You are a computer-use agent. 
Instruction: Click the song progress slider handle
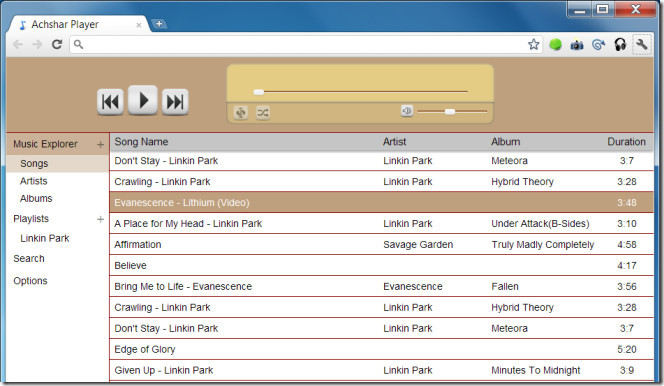[258, 92]
